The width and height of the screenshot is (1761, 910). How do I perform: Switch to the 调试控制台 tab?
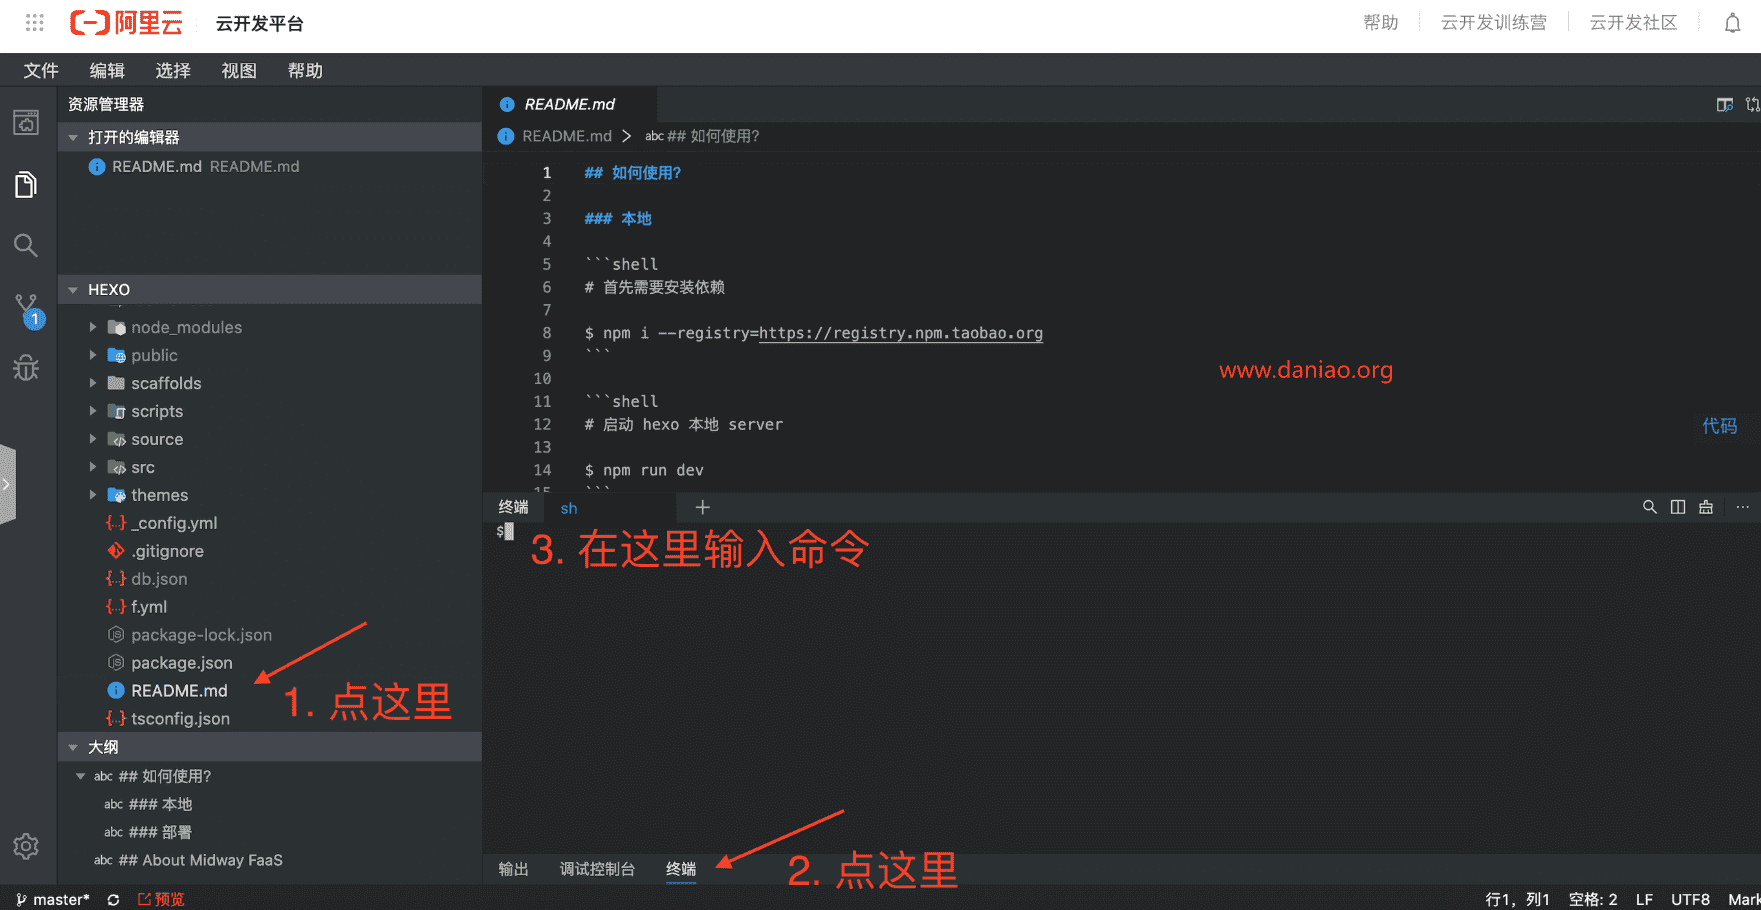tap(597, 869)
